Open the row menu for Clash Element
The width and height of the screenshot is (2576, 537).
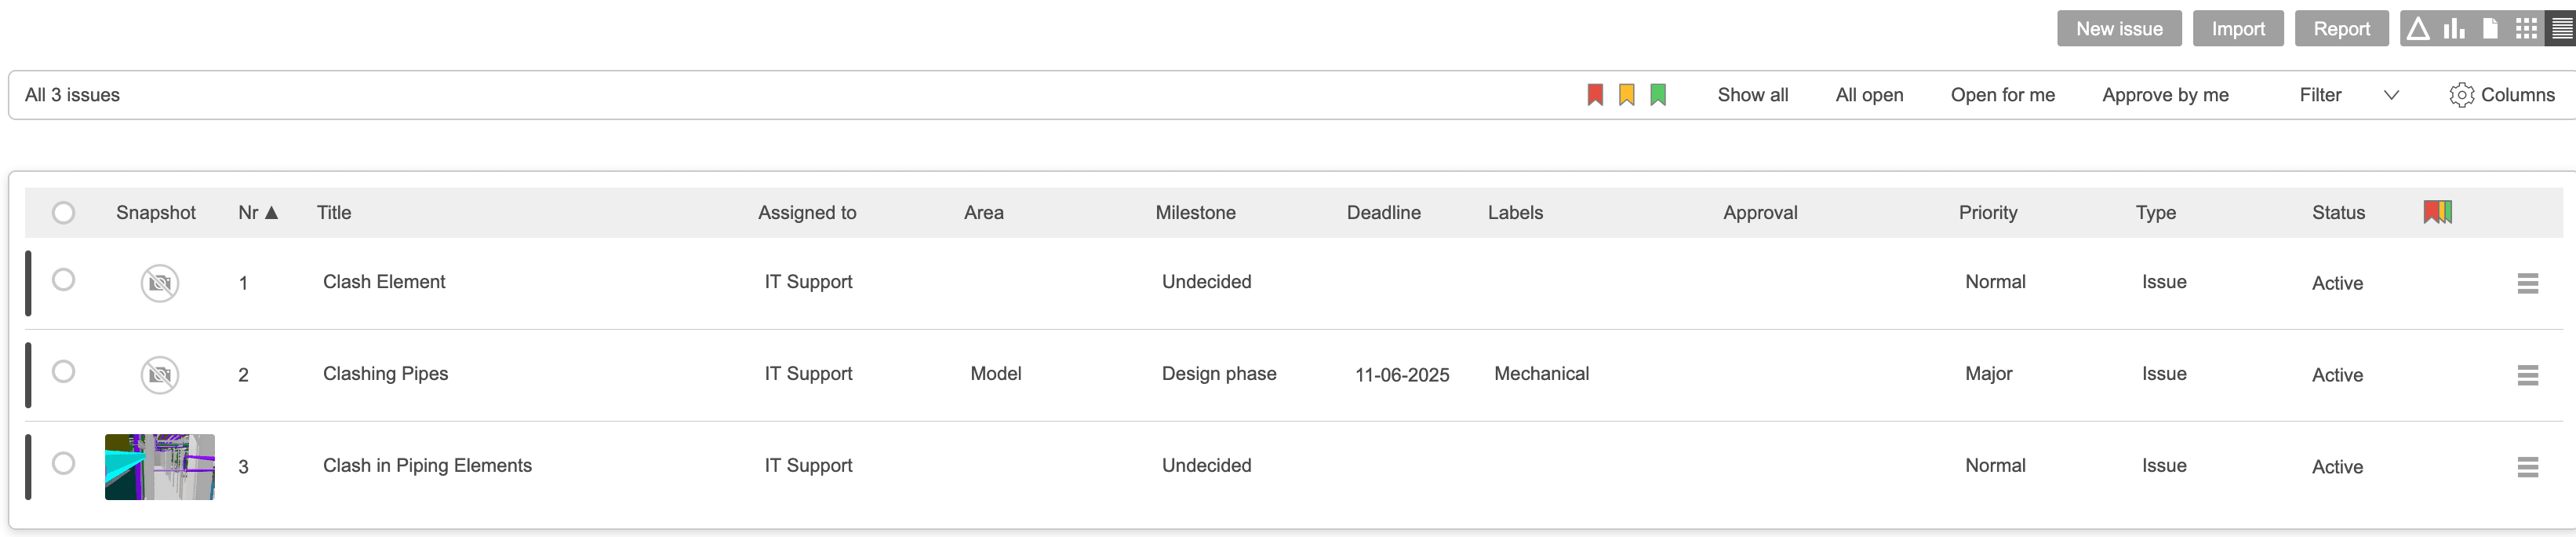tap(2529, 283)
